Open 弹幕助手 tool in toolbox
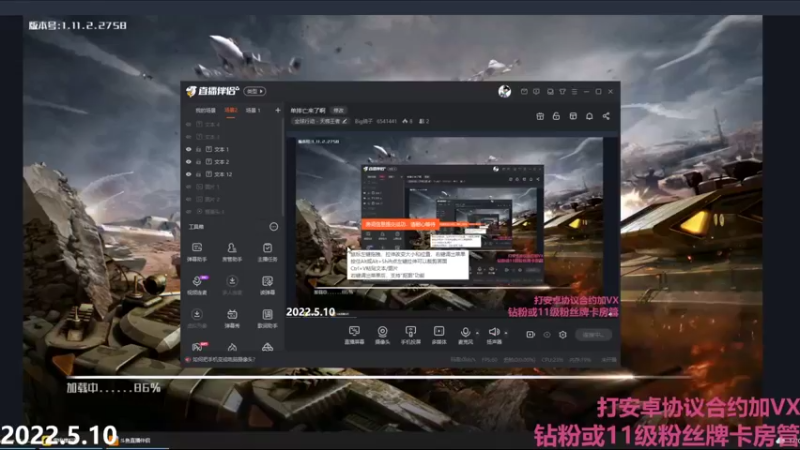The width and height of the screenshot is (800, 450). (x=196, y=252)
